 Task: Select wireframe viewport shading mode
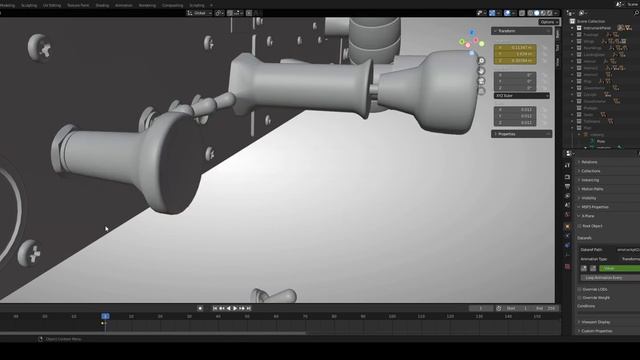click(530, 13)
